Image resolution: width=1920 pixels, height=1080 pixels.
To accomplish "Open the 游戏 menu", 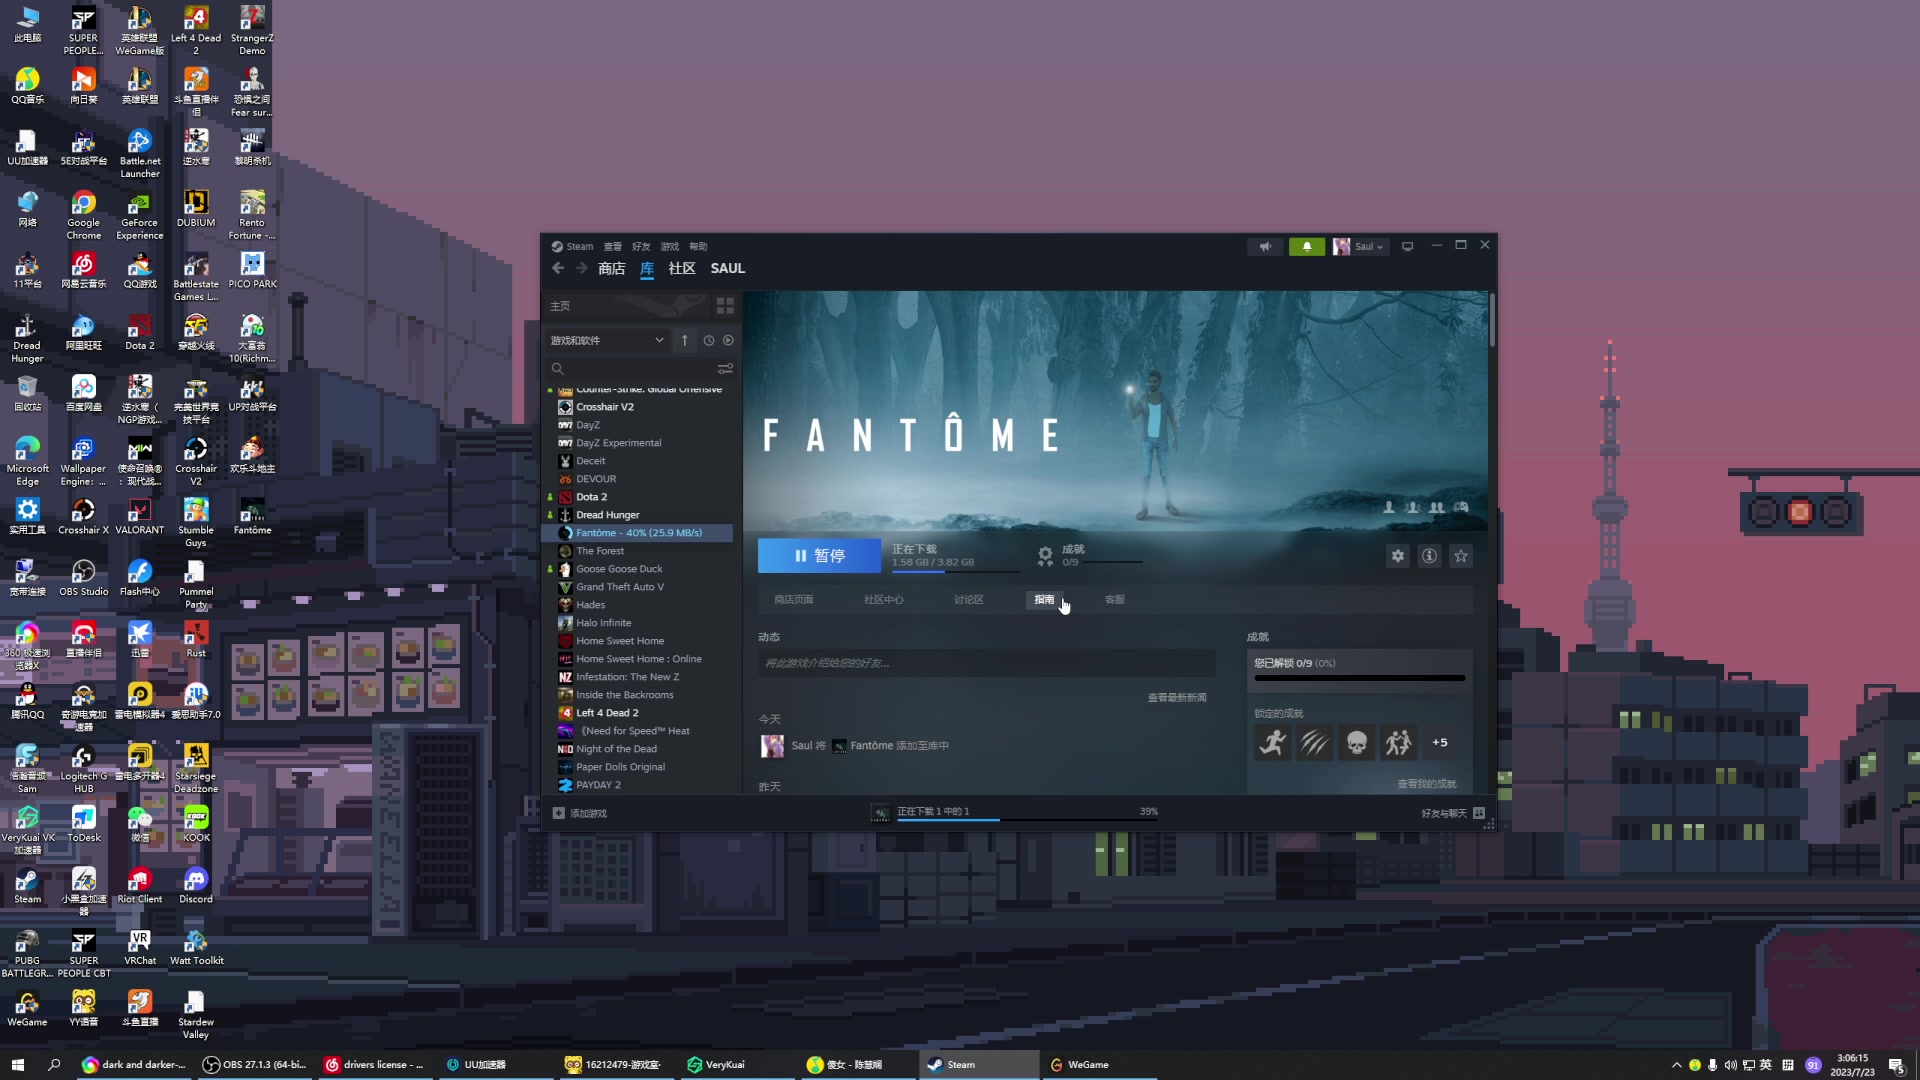I will point(669,246).
